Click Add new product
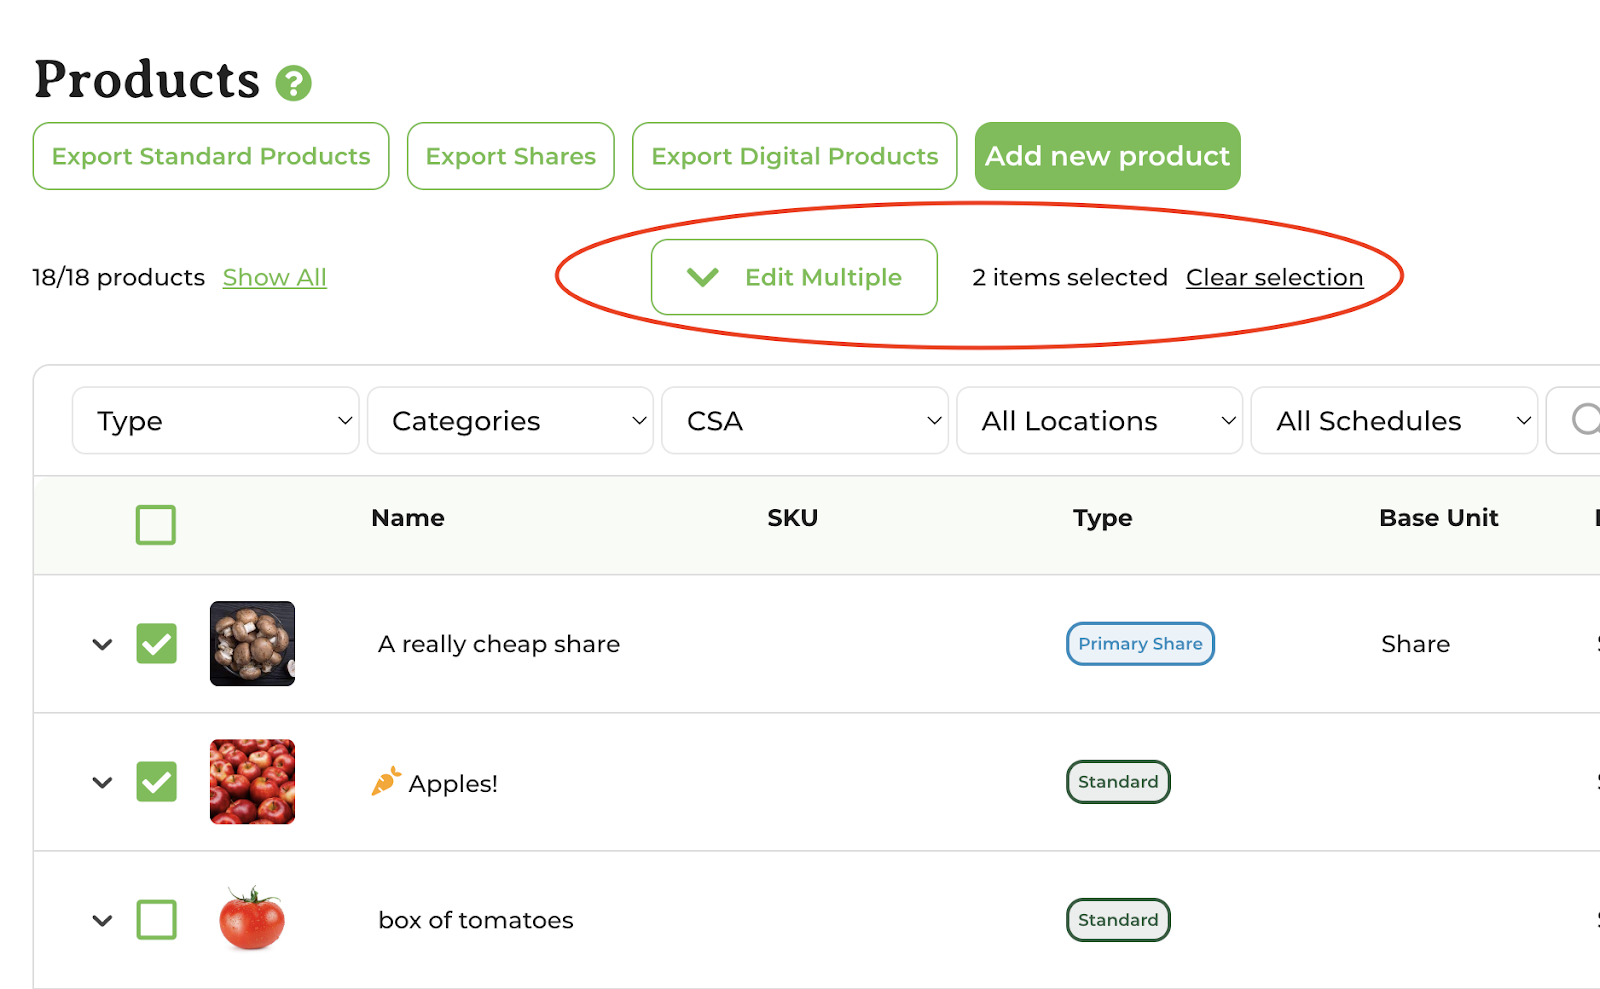Image resolution: width=1600 pixels, height=989 pixels. pyautogui.click(x=1108, y=156)
